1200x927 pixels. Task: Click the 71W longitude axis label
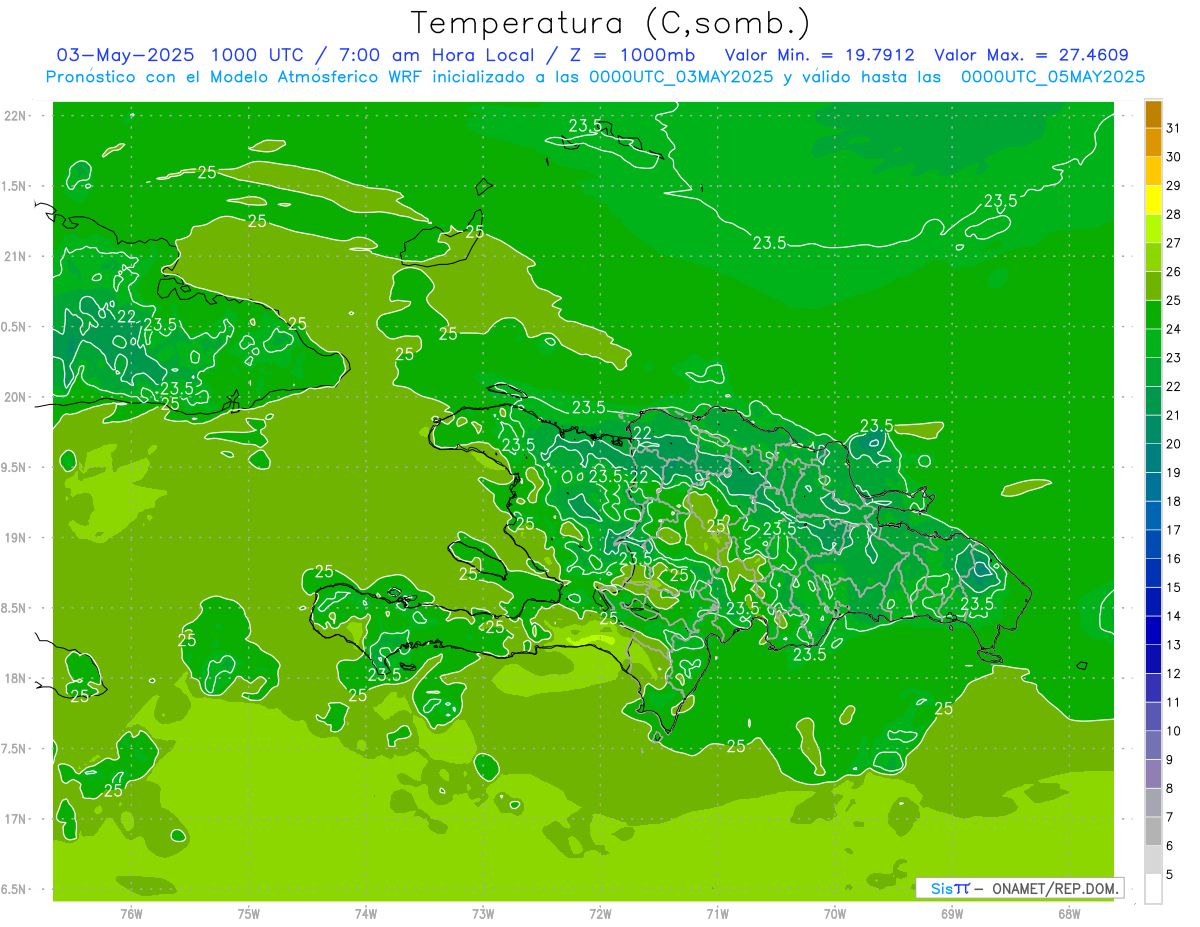click(717, 914)
